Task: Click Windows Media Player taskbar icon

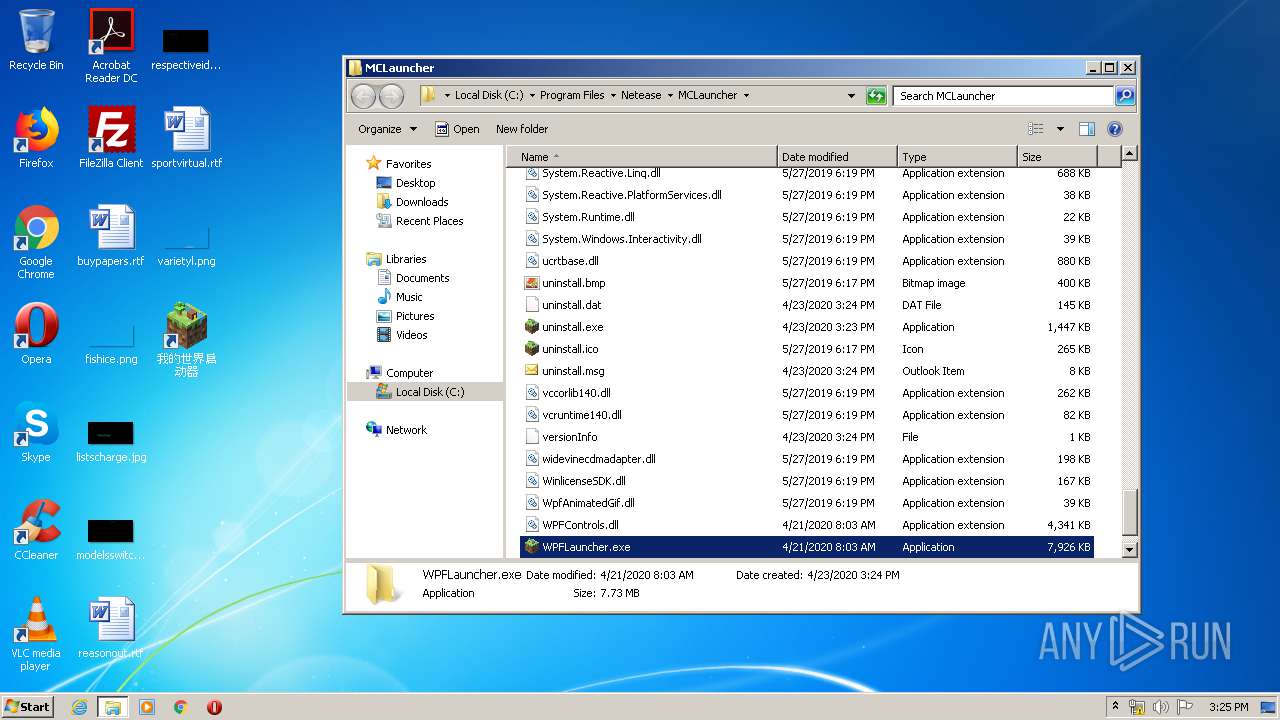Action: click(147, 707)
